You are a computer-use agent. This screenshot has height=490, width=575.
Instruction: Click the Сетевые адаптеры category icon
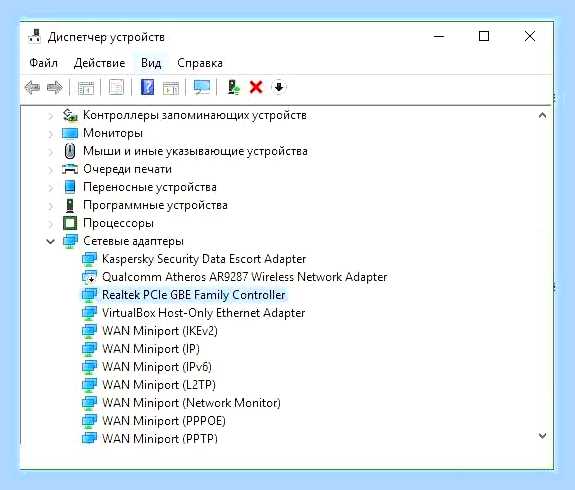(70, 241)
